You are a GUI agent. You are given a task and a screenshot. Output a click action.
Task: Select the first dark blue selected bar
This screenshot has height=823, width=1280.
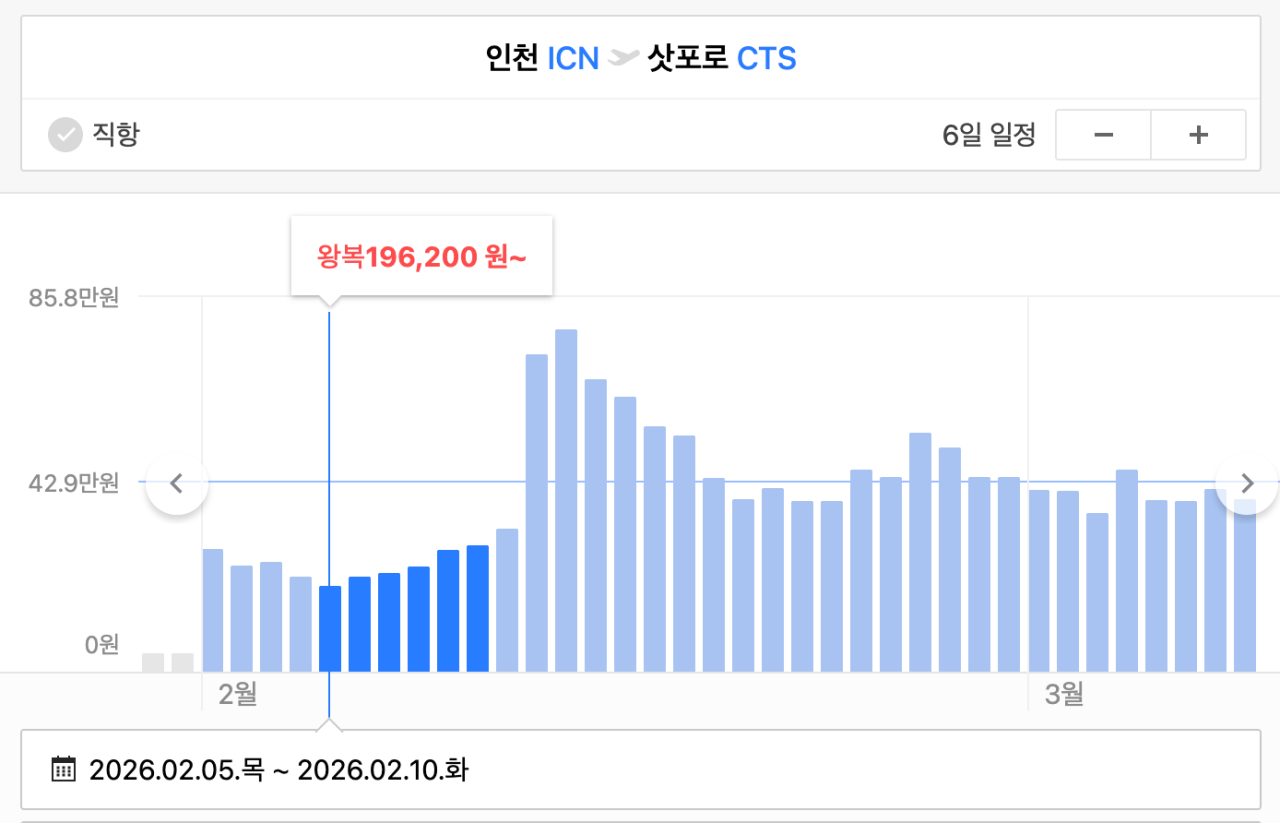[x=330, y=628]
